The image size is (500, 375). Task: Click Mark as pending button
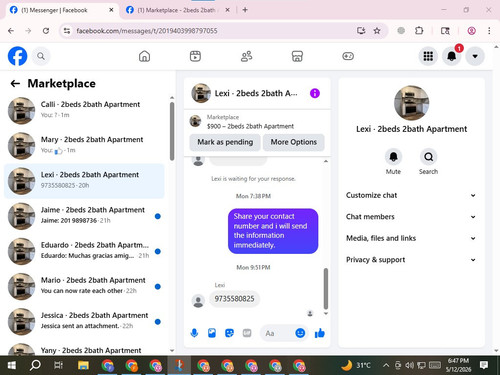click(225, 142)
